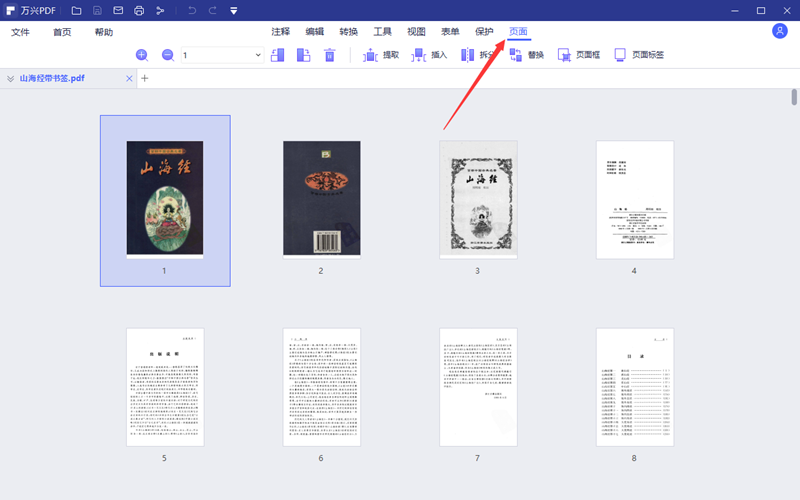
Task: Expand the tab list double-chevron
Action: coord(10,78)
